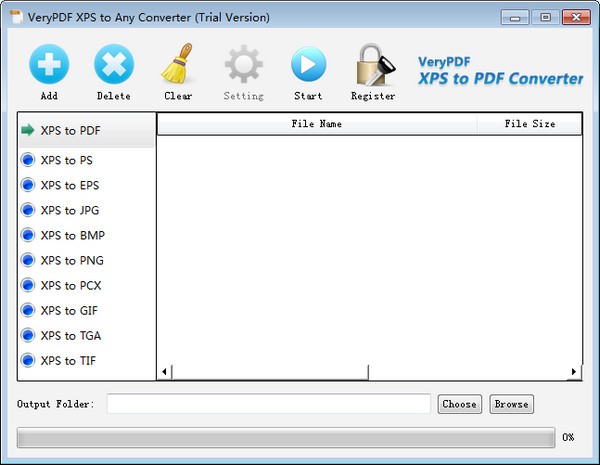The image size is (600, 465).
Task: Switch to XPS to JPG mode
Action: click(x=69, y=210)
